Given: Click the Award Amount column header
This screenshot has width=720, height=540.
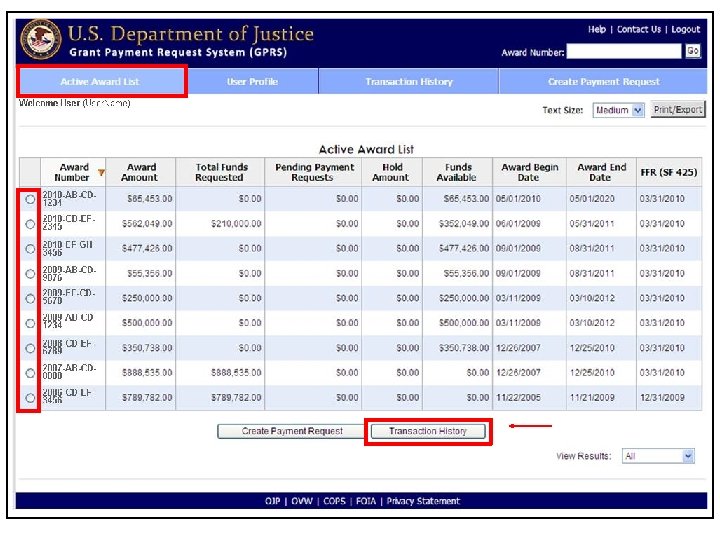Looking at the screenshot, I should point(141,172).
